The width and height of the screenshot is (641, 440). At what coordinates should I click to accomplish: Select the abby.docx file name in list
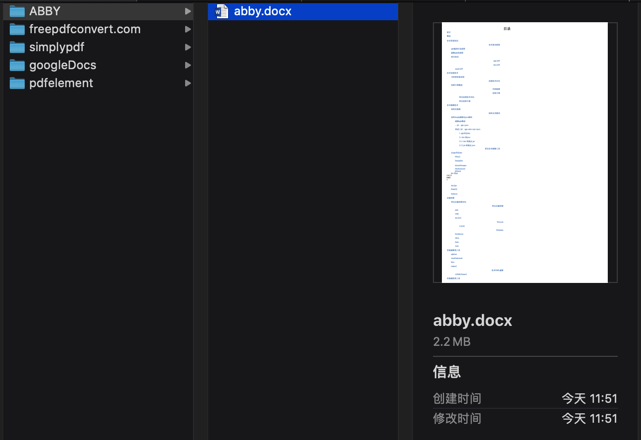pyautogui.click(x=262, y=11)
